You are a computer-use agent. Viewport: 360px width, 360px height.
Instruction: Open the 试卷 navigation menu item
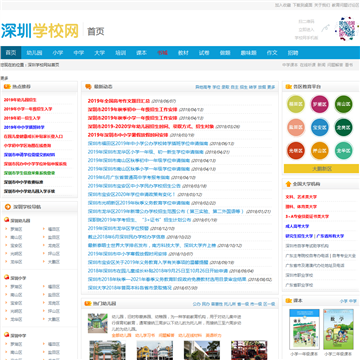pos(204,53)
